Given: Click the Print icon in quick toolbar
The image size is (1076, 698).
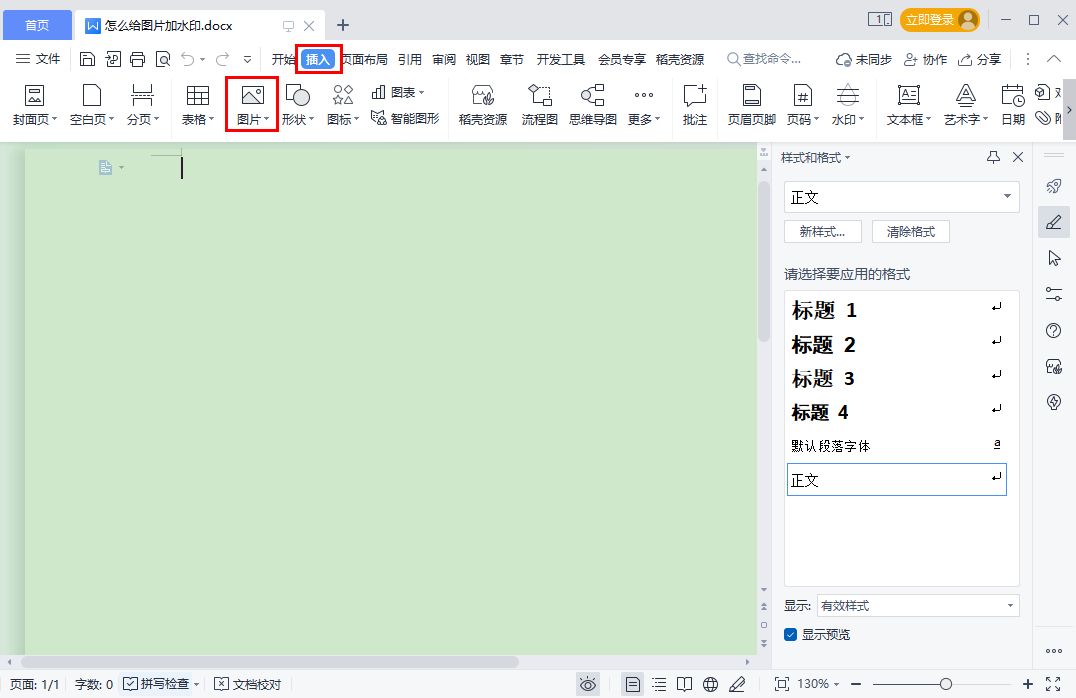Looking at the screenshot, I should [x=137, y=59].
